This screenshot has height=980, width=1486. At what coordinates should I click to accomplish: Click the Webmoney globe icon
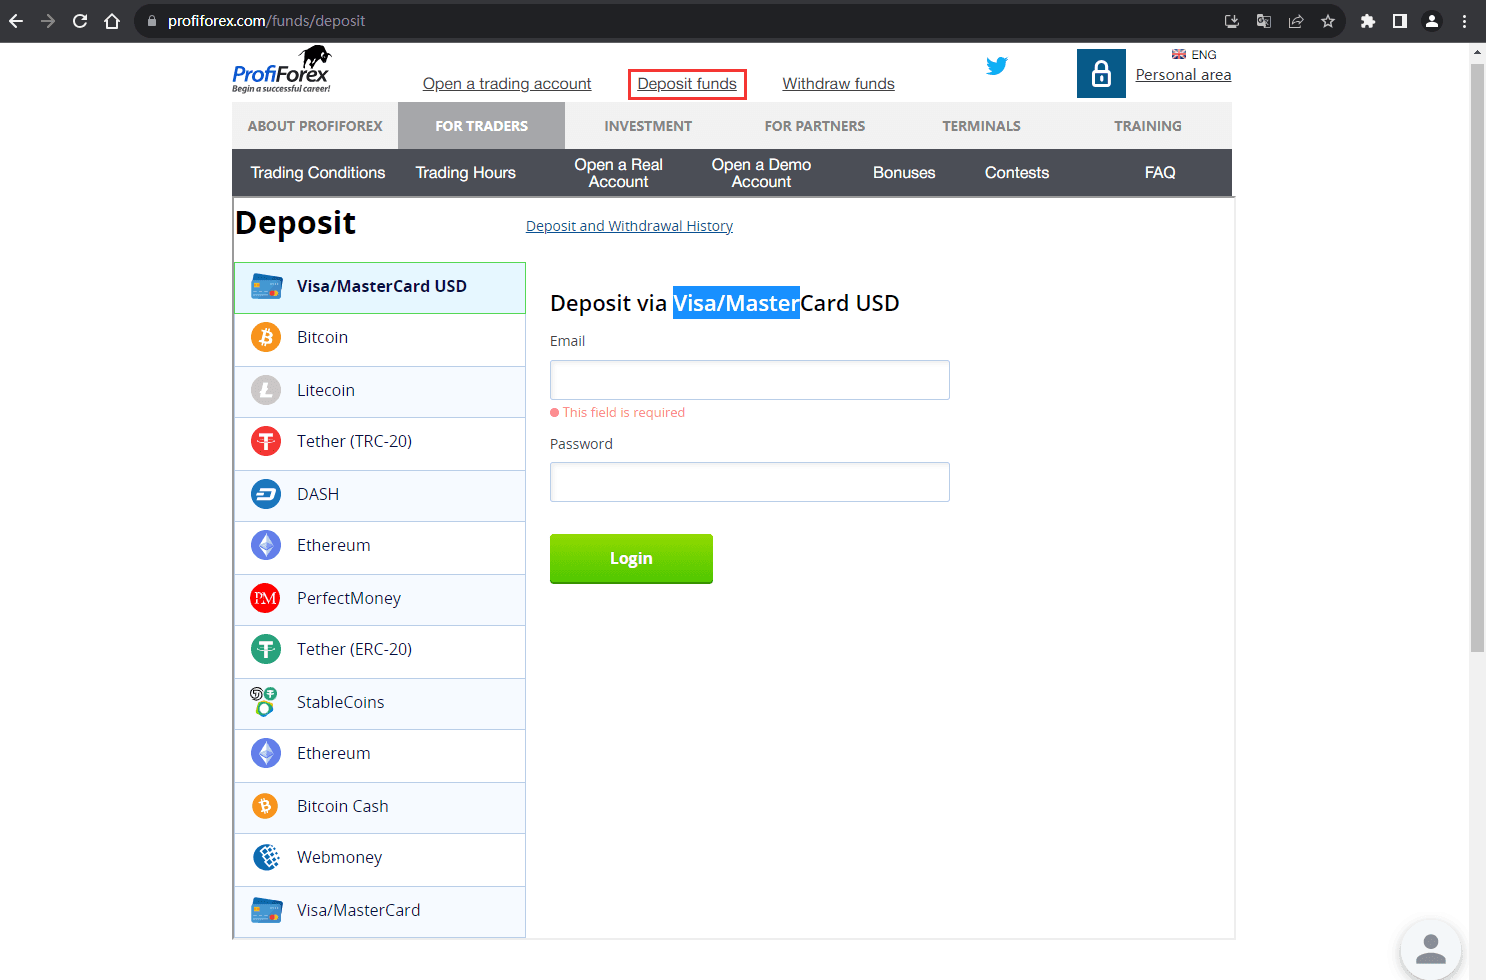click(266, 857)
